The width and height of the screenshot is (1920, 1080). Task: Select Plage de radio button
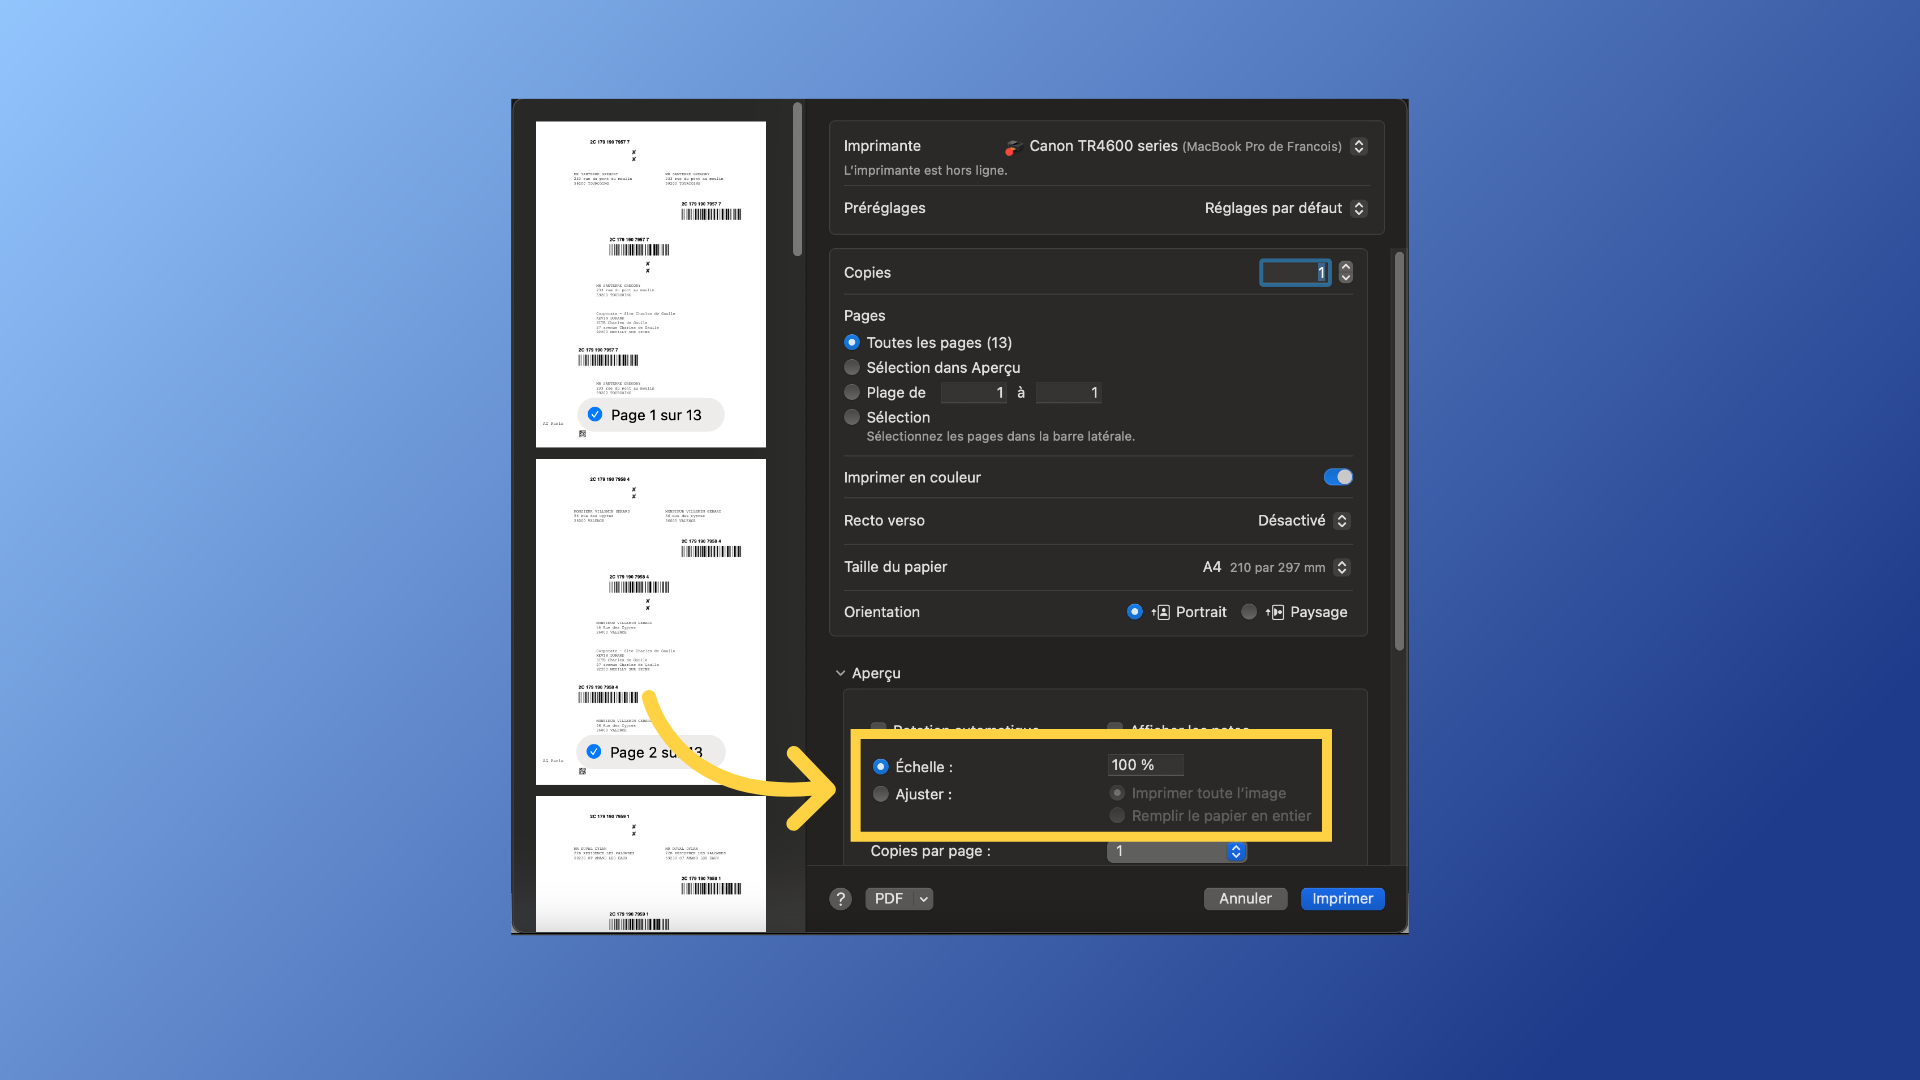(852, 392)
